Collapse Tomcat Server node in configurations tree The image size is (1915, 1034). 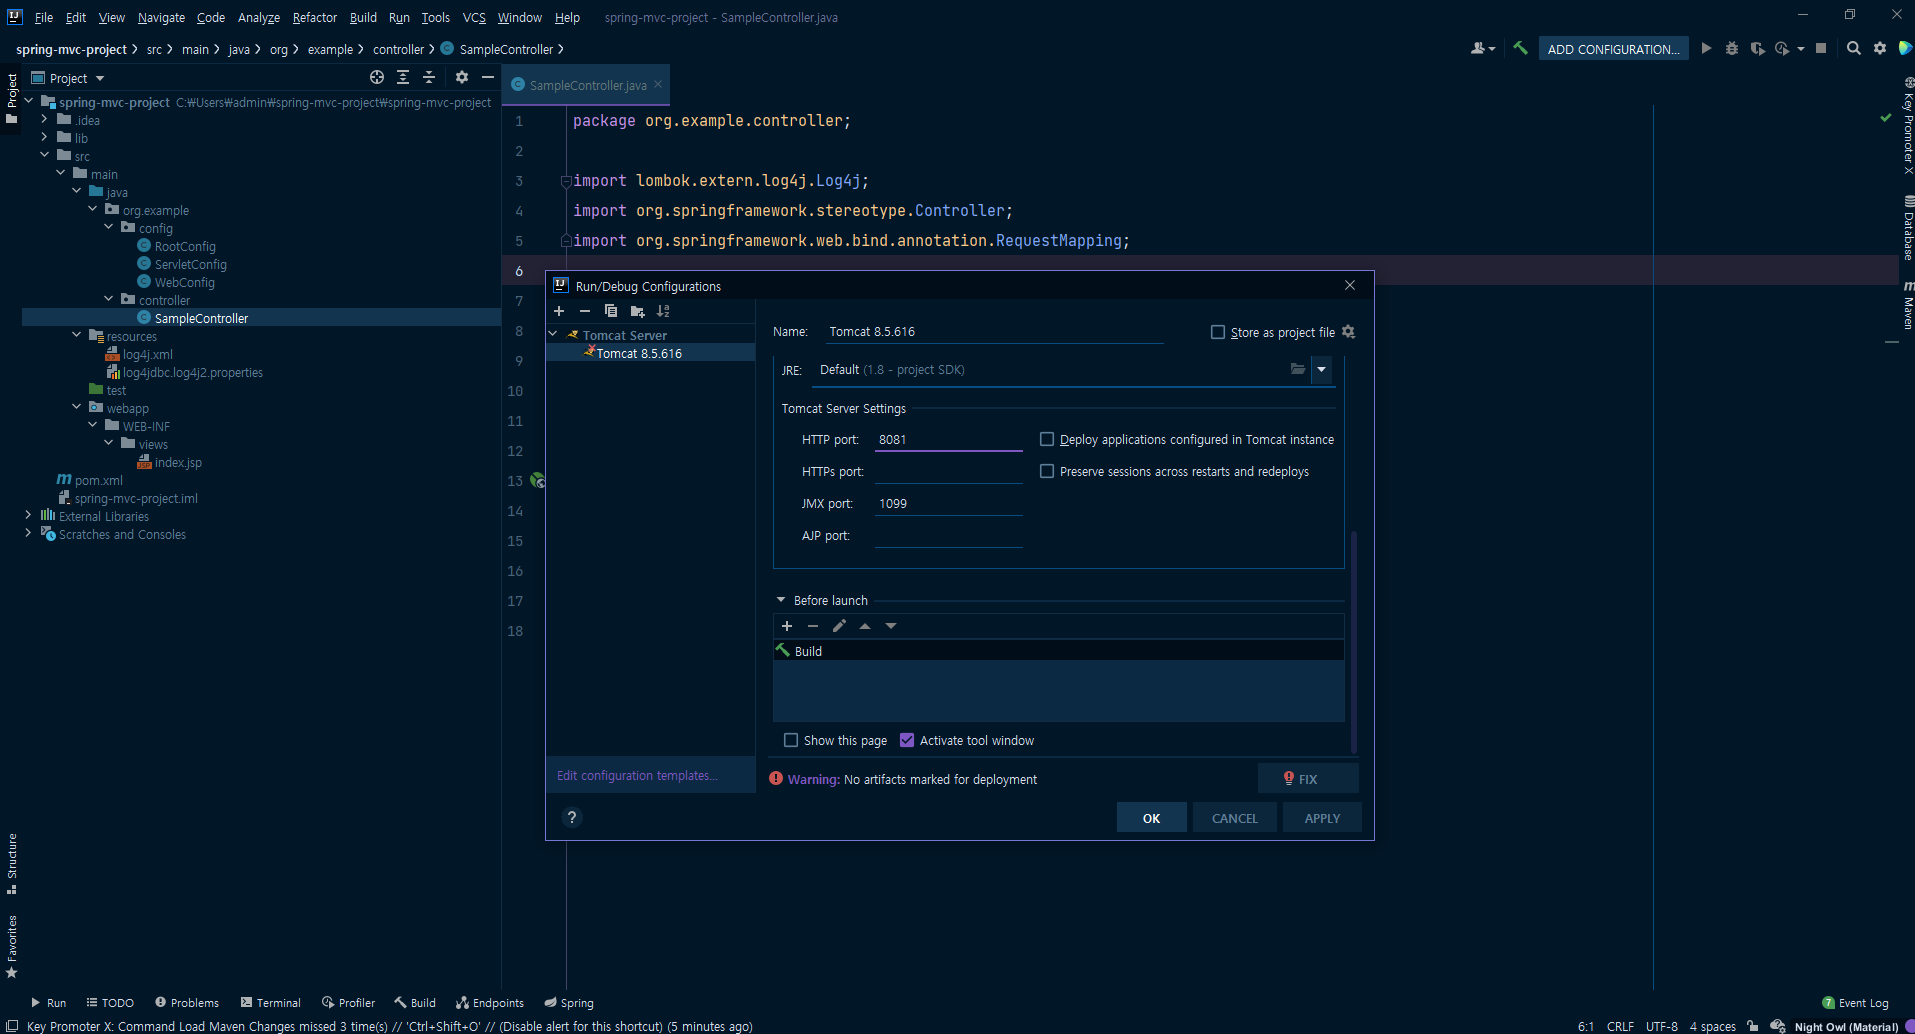[553, 335]
